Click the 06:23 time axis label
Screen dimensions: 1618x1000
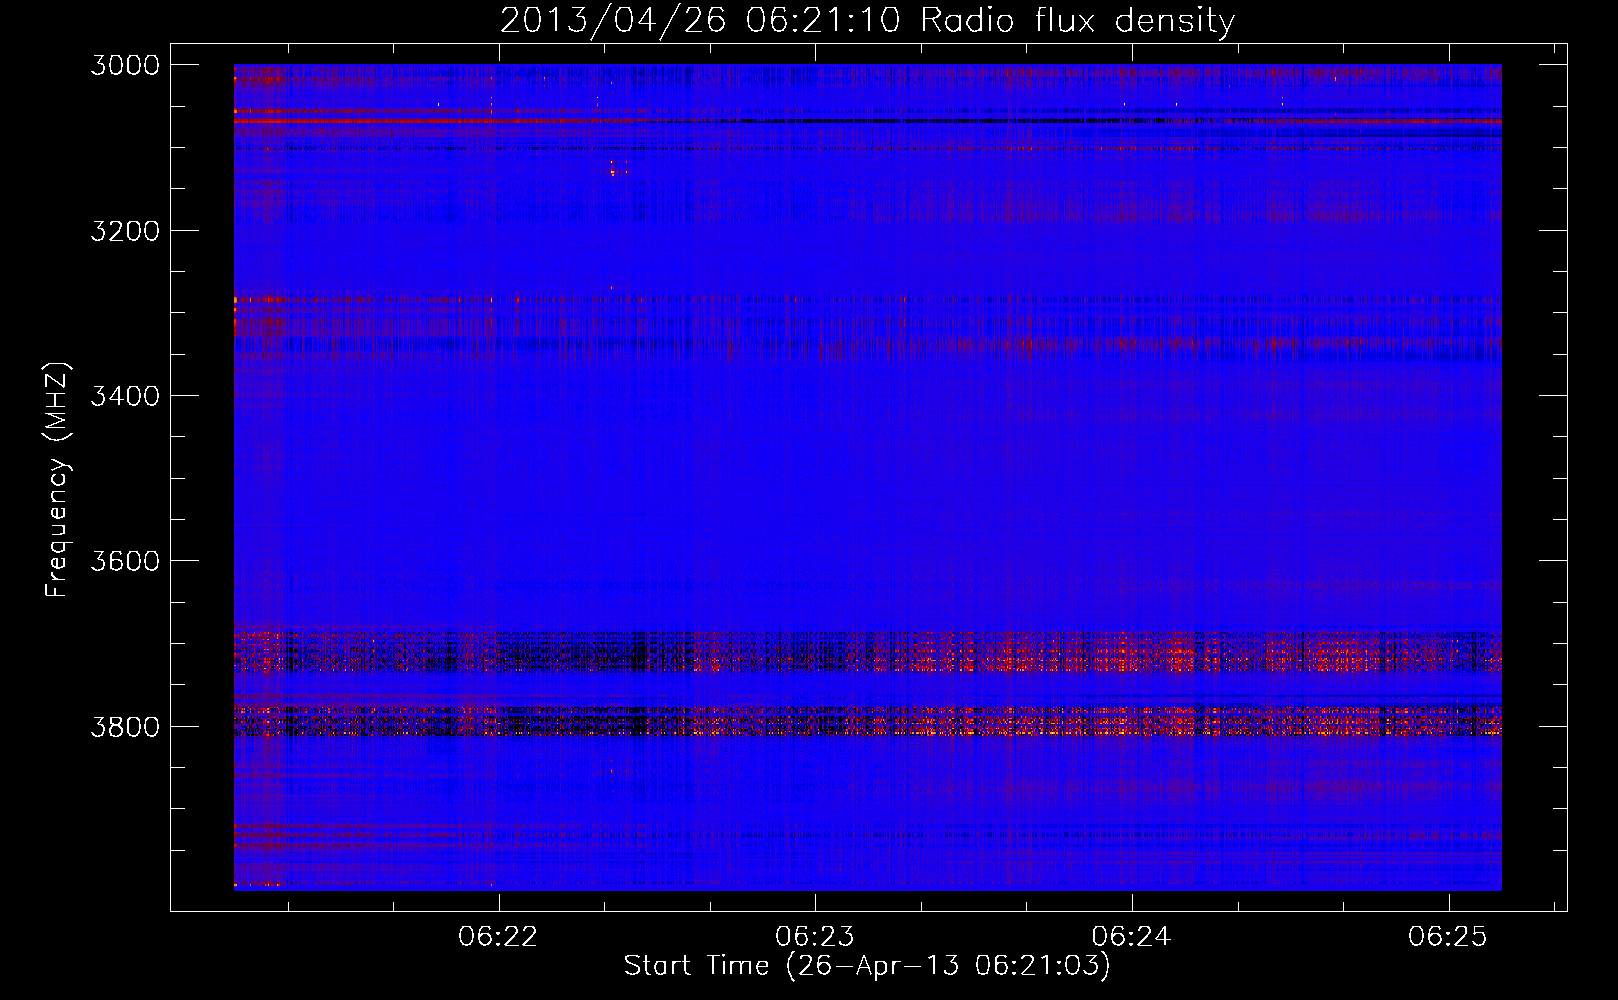point(815,936)
